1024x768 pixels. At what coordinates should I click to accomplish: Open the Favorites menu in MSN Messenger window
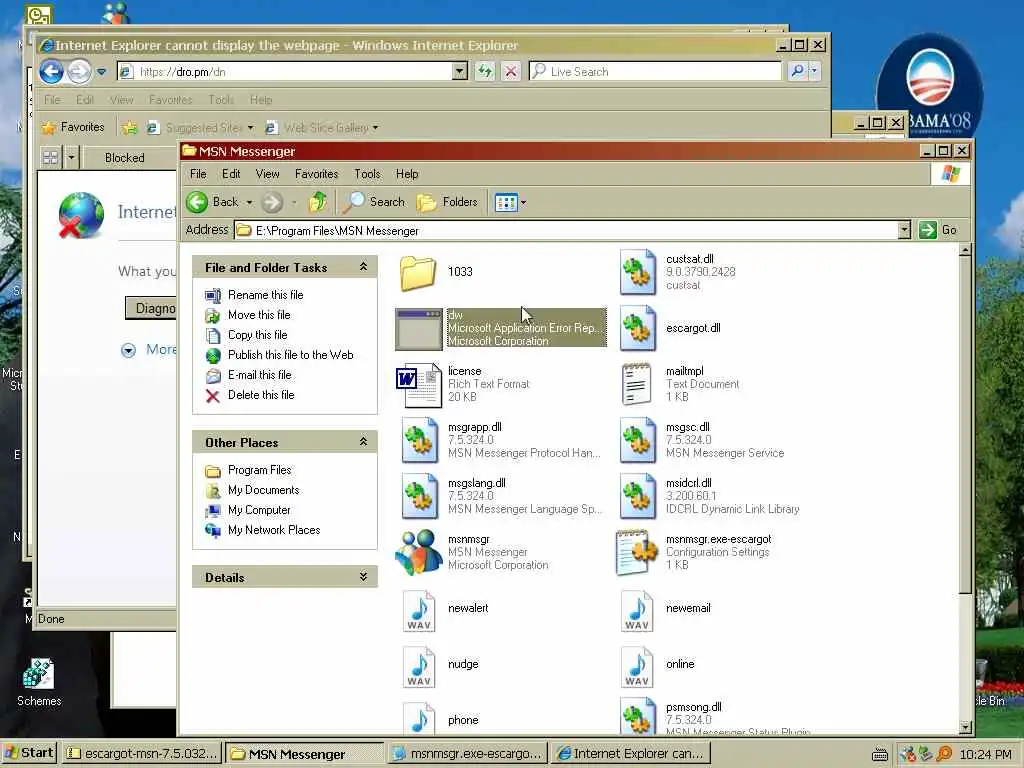pos(316,174)
